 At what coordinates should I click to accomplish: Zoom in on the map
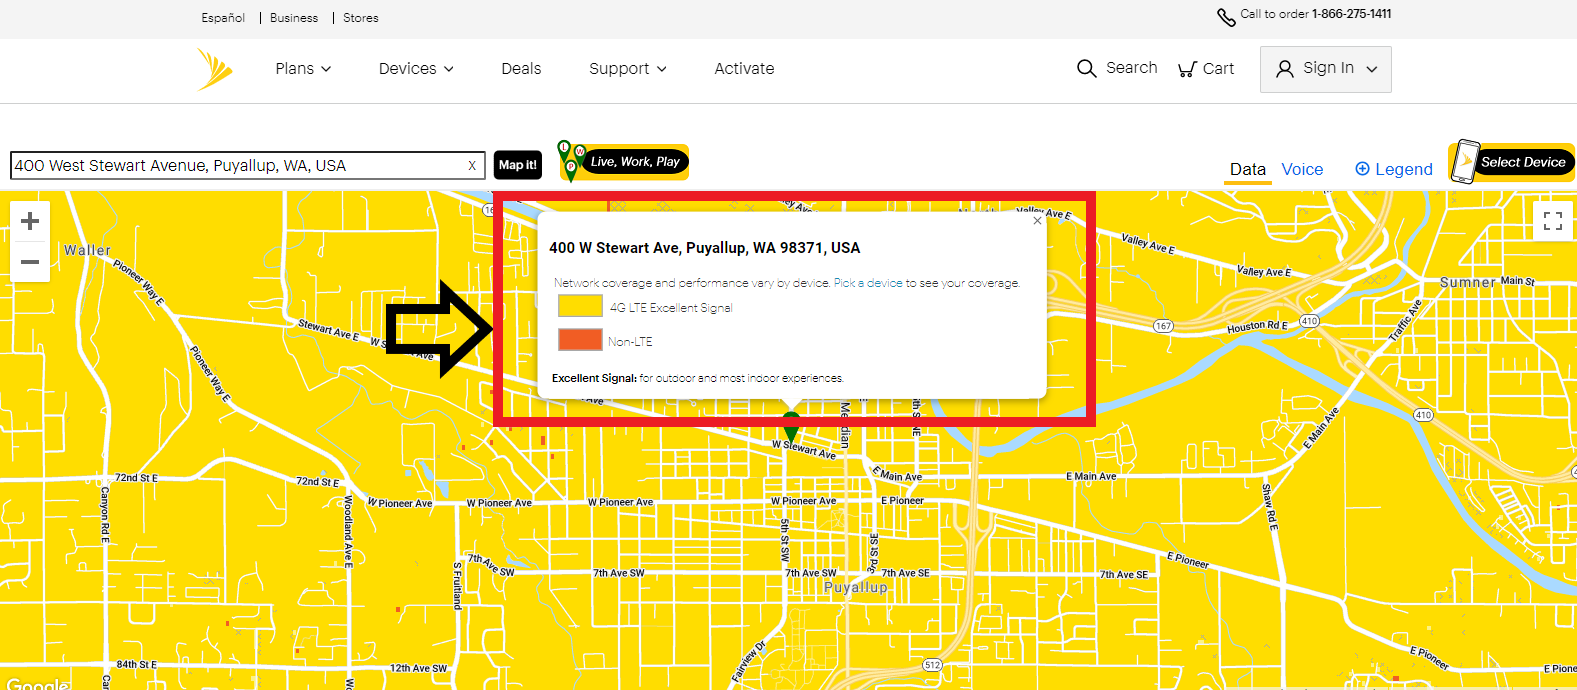click(x=30, y=221)
